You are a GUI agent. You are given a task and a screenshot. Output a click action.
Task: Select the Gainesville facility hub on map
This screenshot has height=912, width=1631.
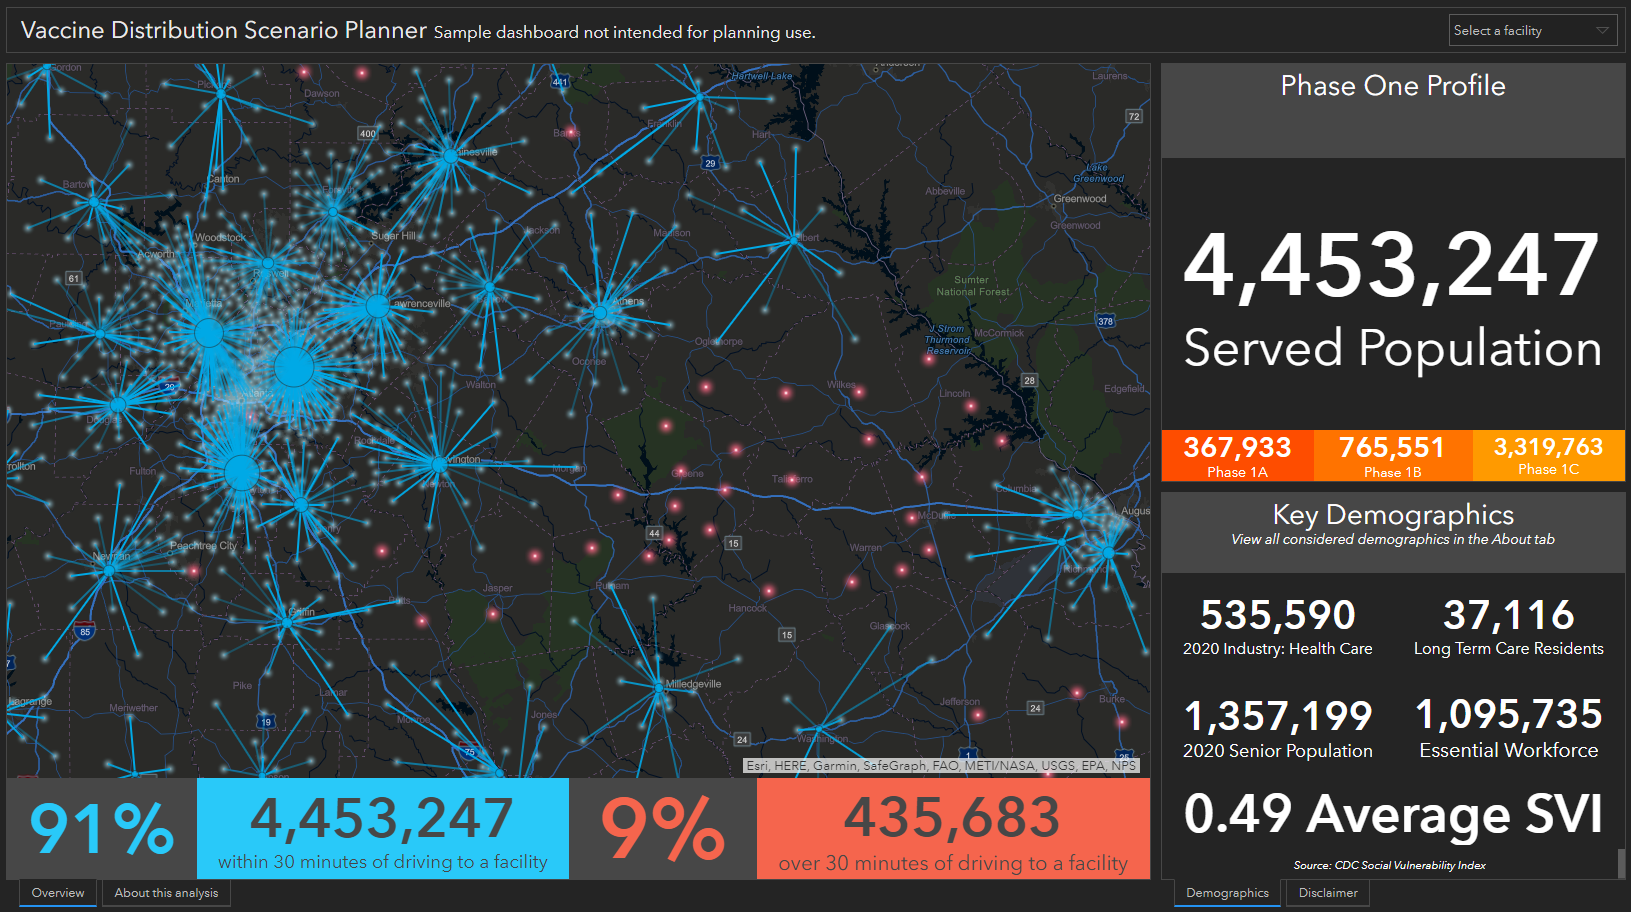(450, 156)
